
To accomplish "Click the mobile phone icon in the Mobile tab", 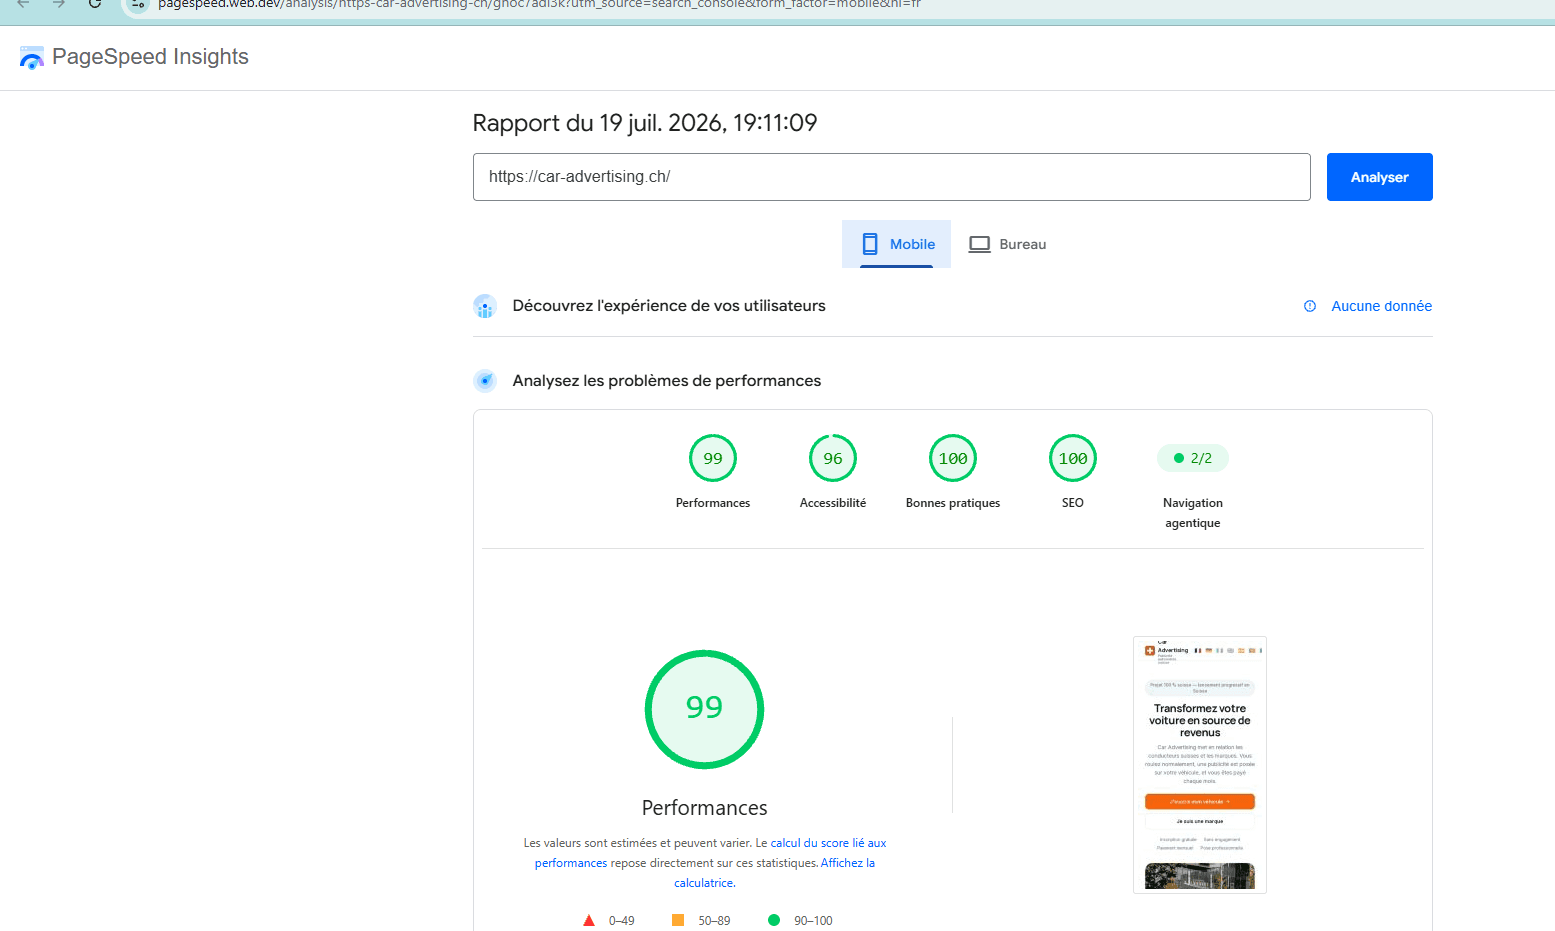I will pyautogui.click(x=870, y=244).
